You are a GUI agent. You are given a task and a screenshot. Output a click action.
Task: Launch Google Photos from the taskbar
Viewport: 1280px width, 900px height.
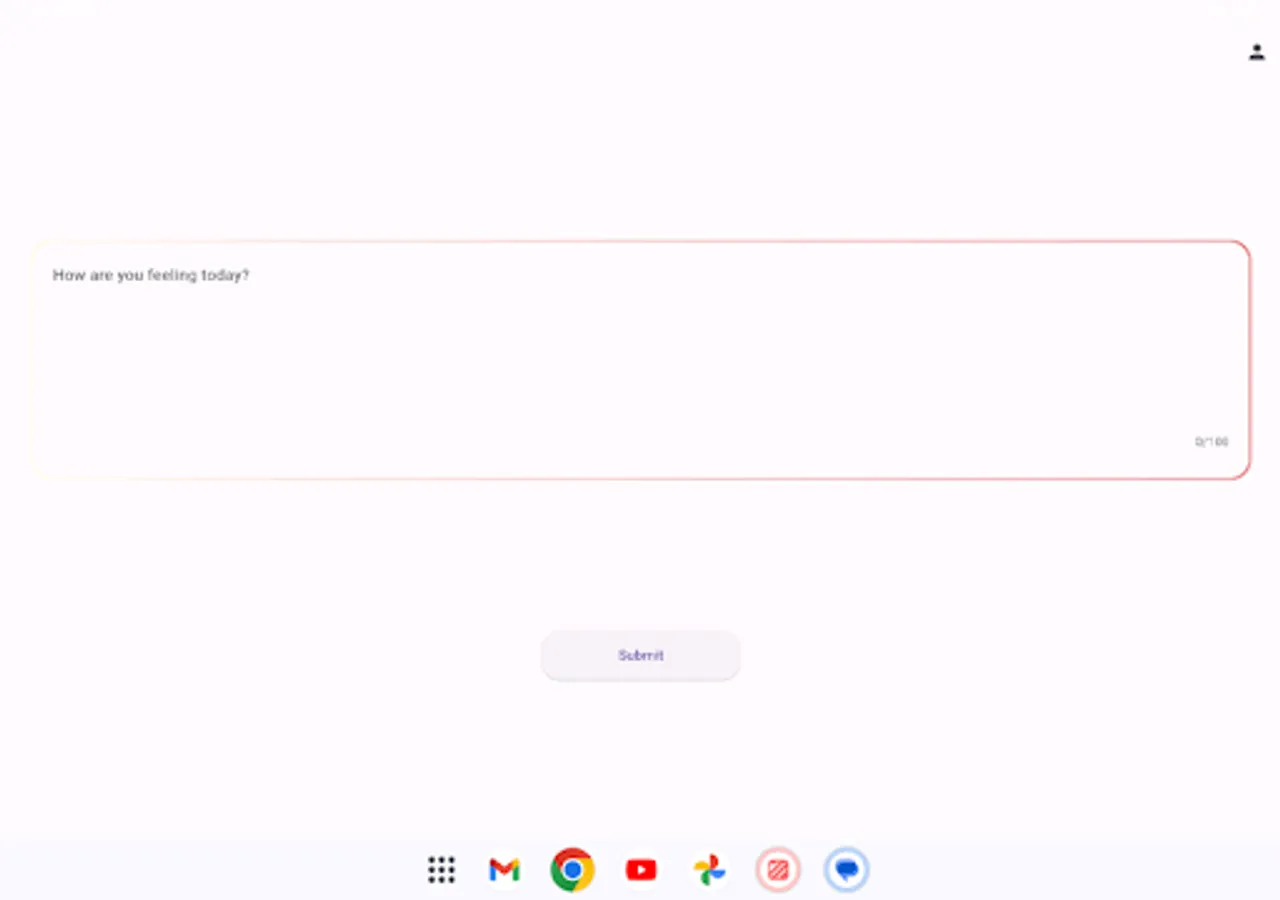(x=709, y=870)
